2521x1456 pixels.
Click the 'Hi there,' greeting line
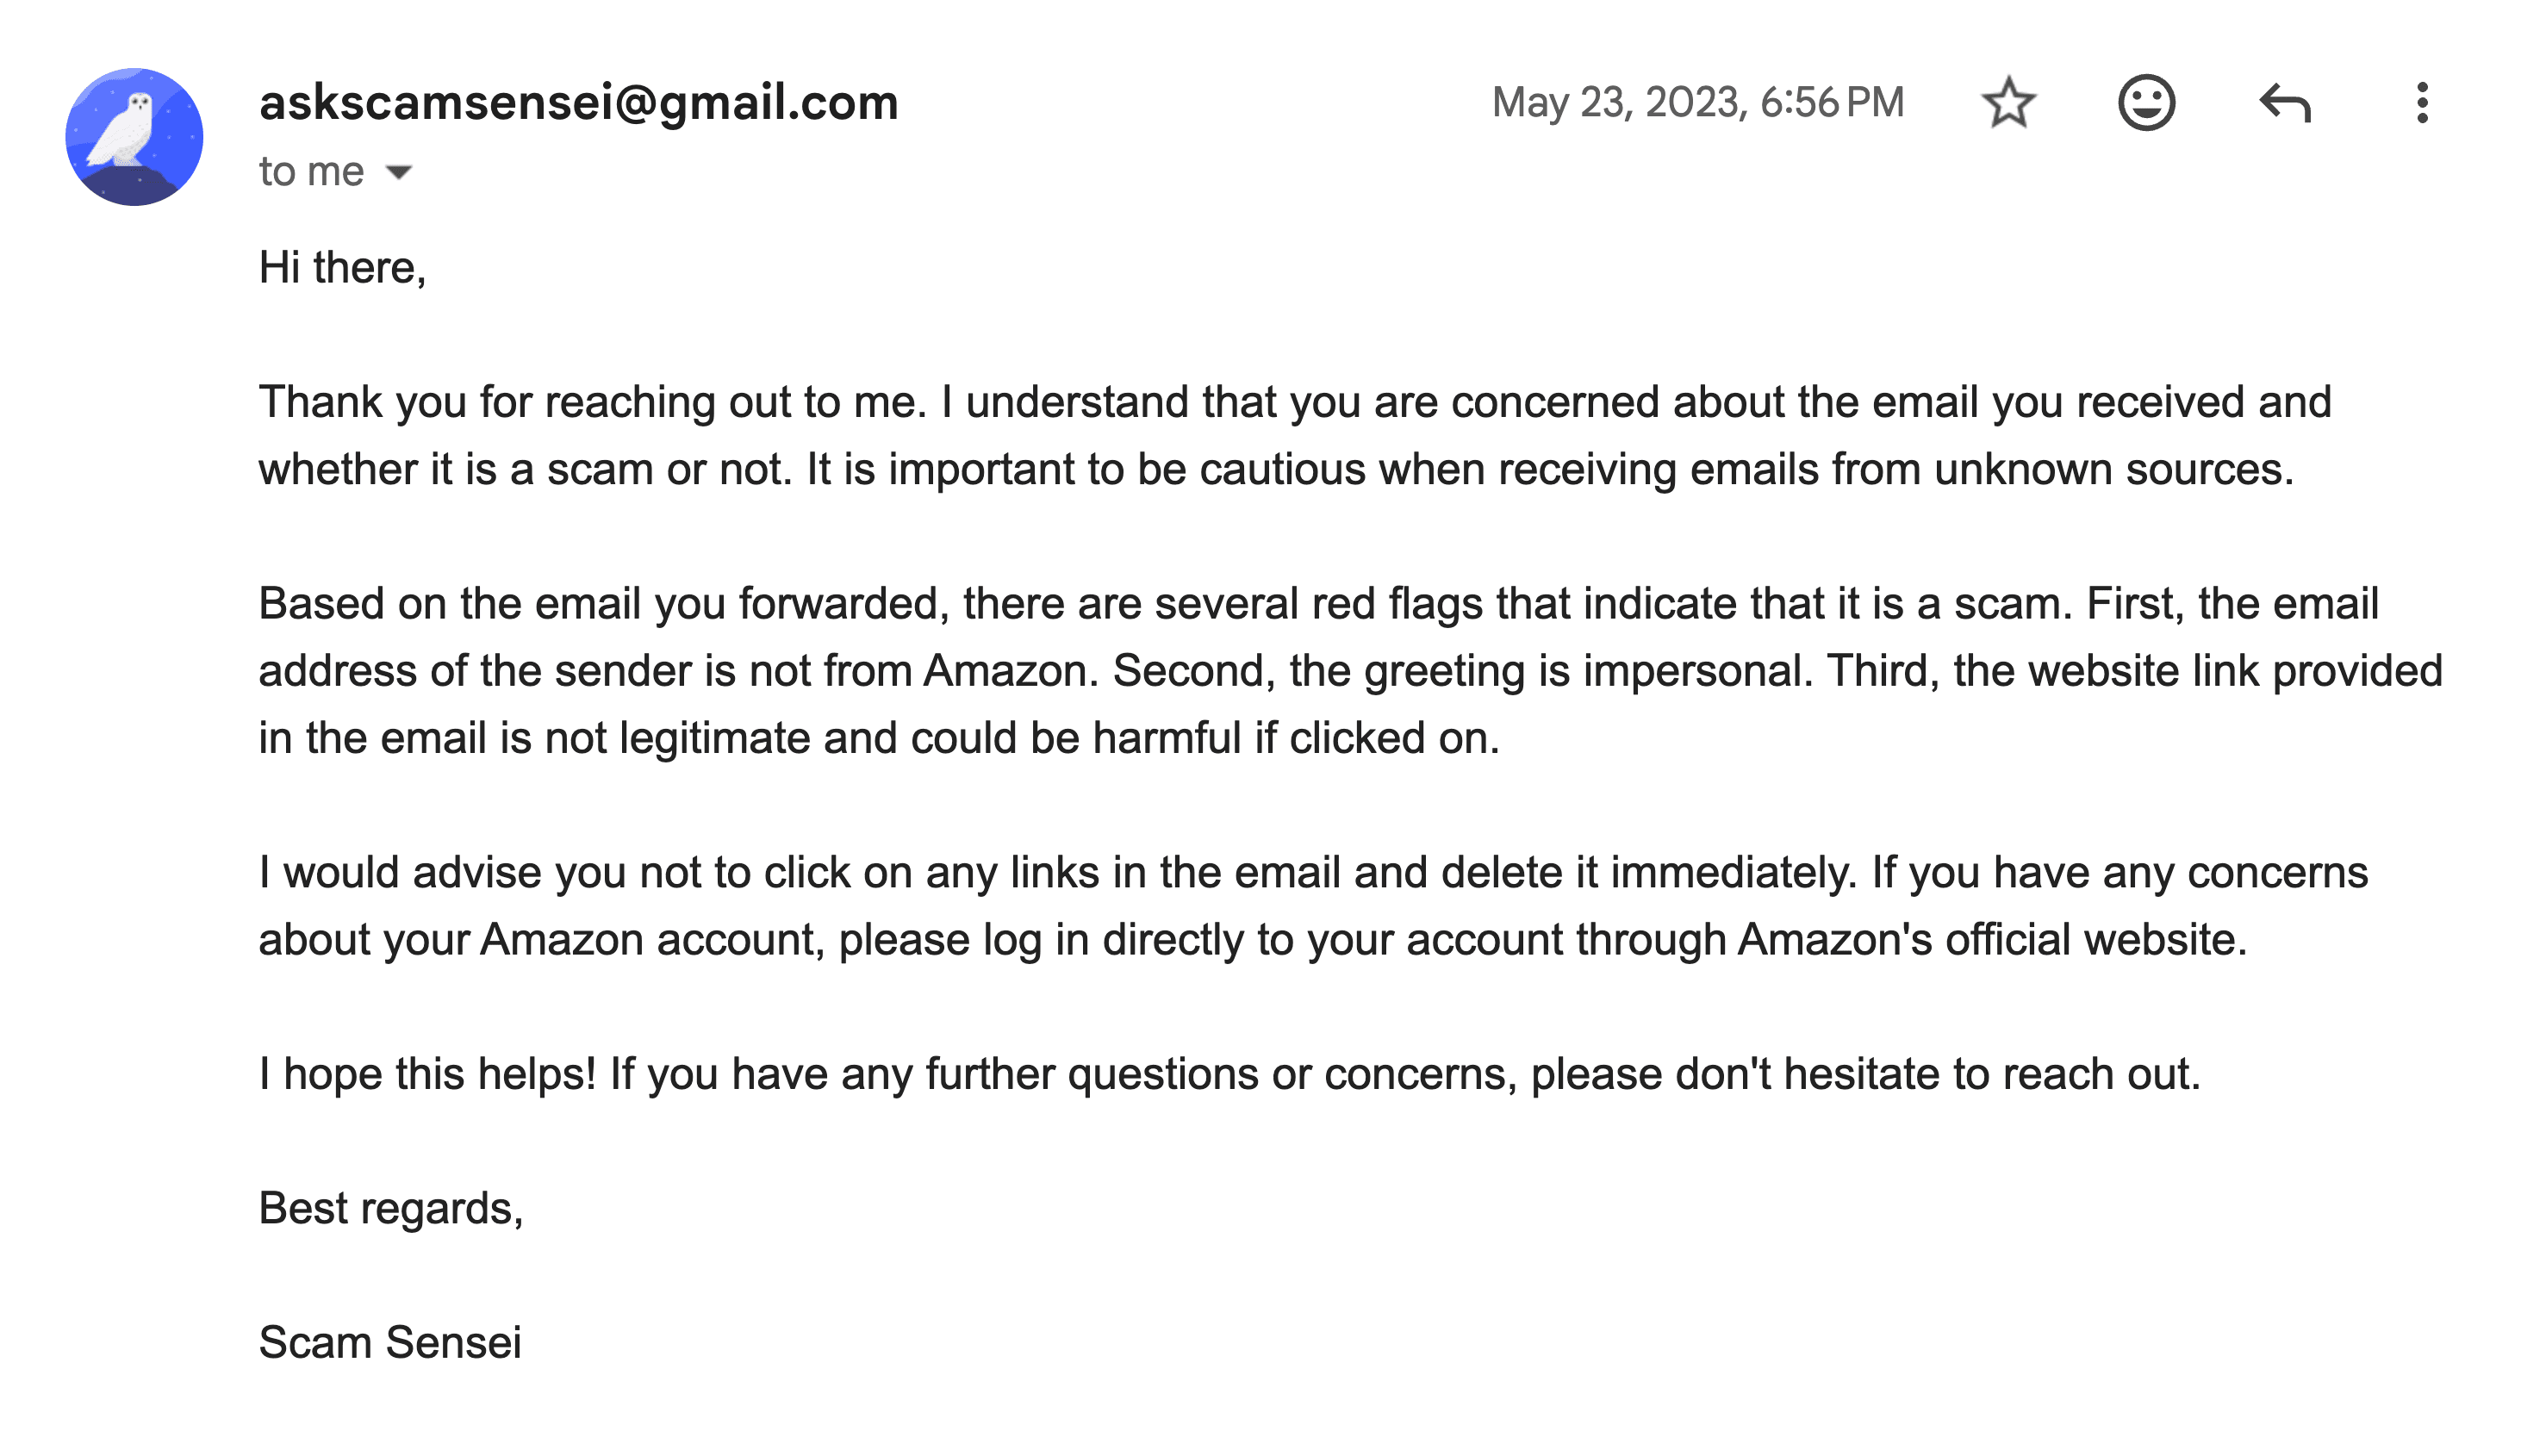pyautogui.click(x=342, y=268)
